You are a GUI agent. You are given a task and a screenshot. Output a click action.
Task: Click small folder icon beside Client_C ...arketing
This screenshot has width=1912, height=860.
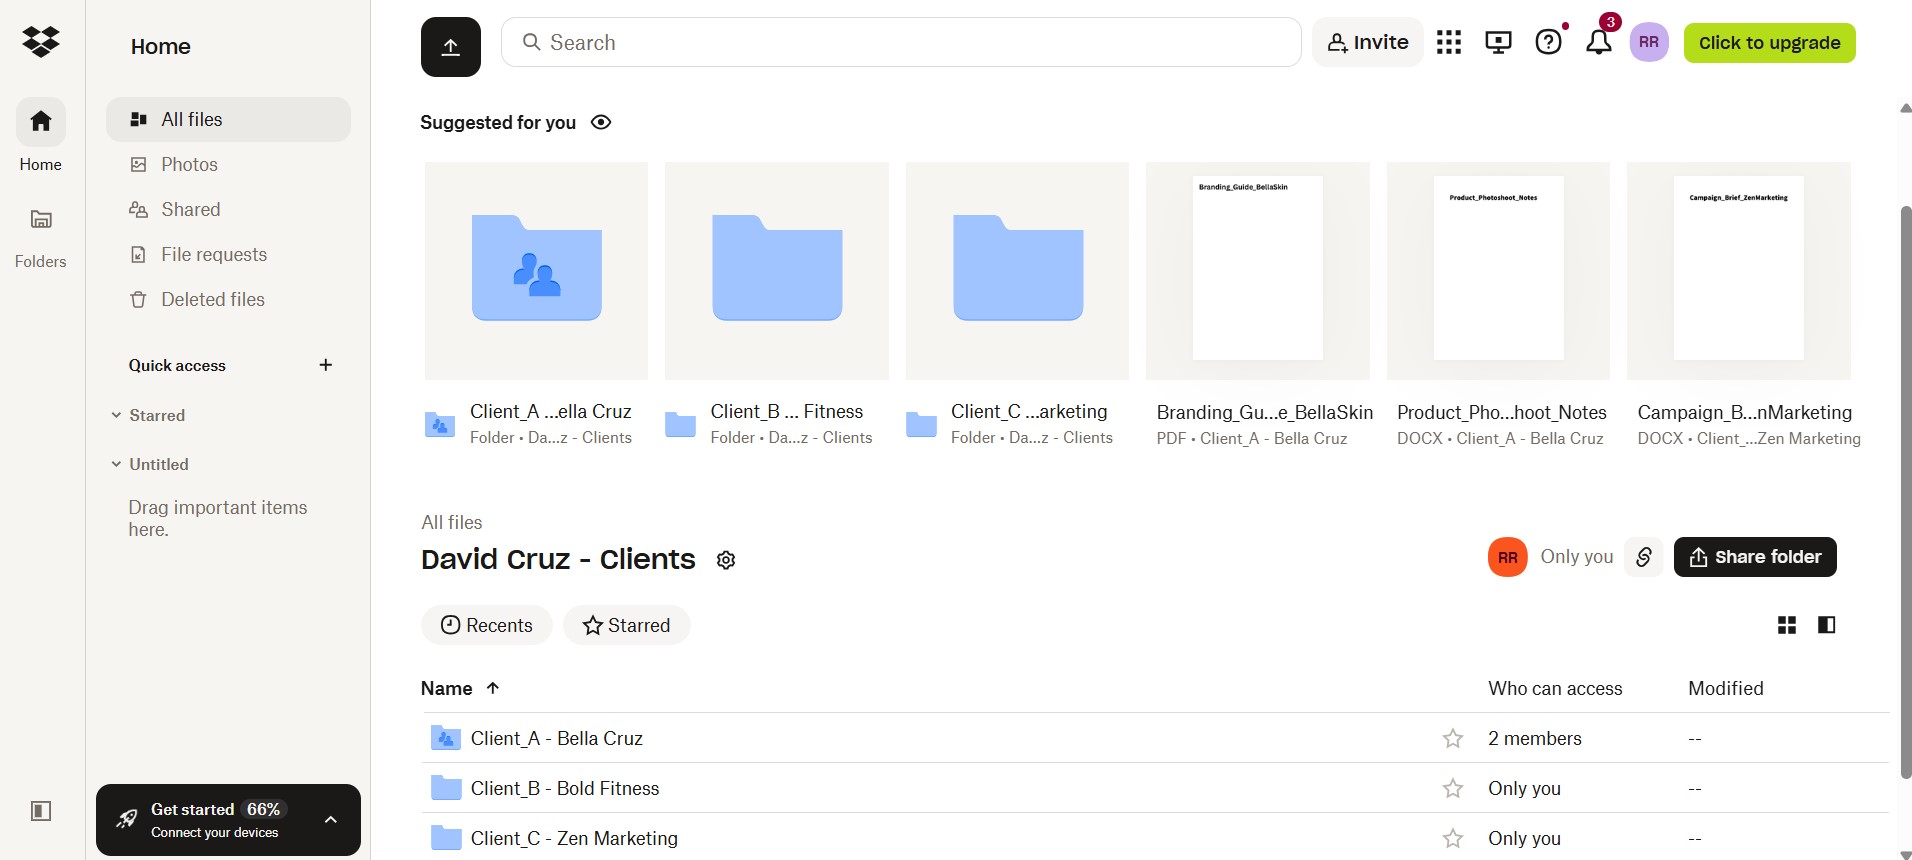921,425
